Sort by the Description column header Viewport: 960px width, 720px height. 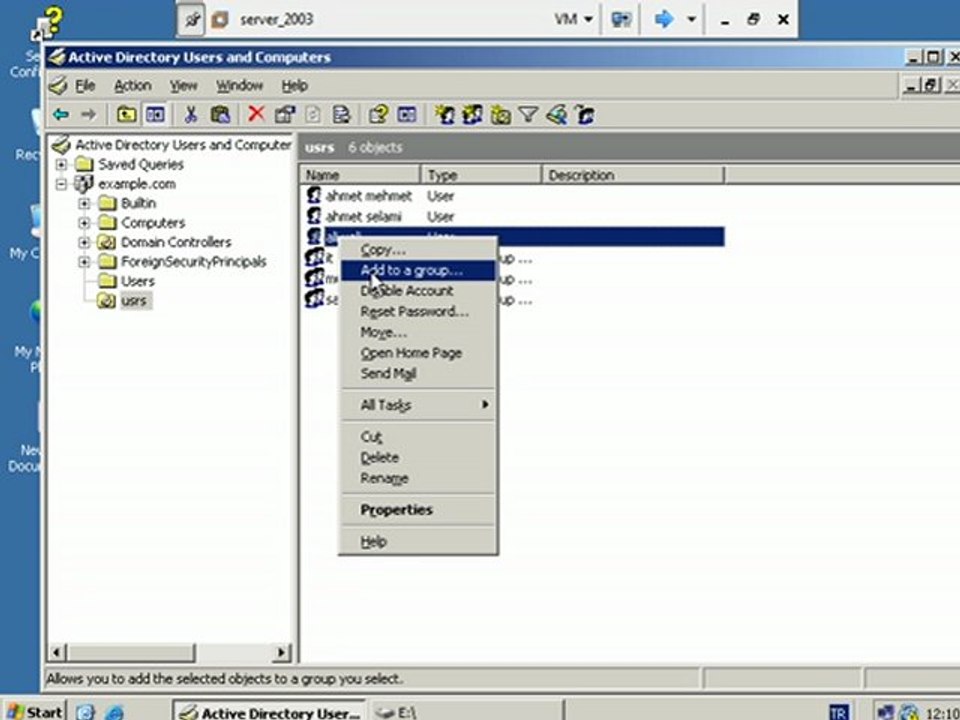click(632, 175)
